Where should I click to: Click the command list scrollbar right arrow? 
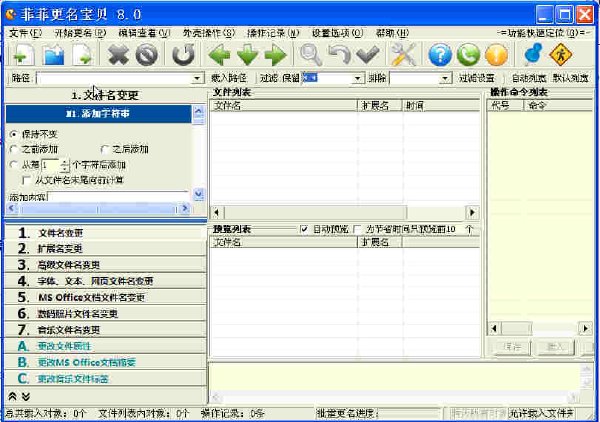[x=585, y=328]
